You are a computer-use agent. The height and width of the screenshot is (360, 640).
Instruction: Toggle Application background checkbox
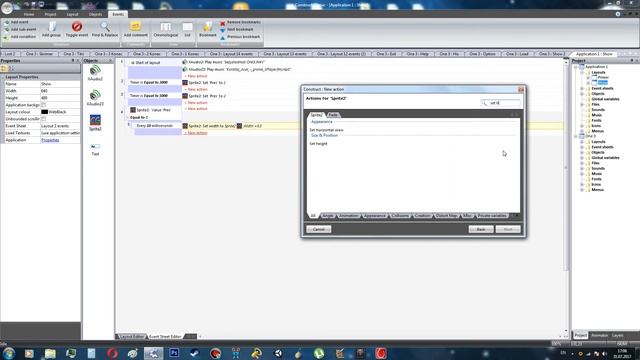[x=43, y=105]
